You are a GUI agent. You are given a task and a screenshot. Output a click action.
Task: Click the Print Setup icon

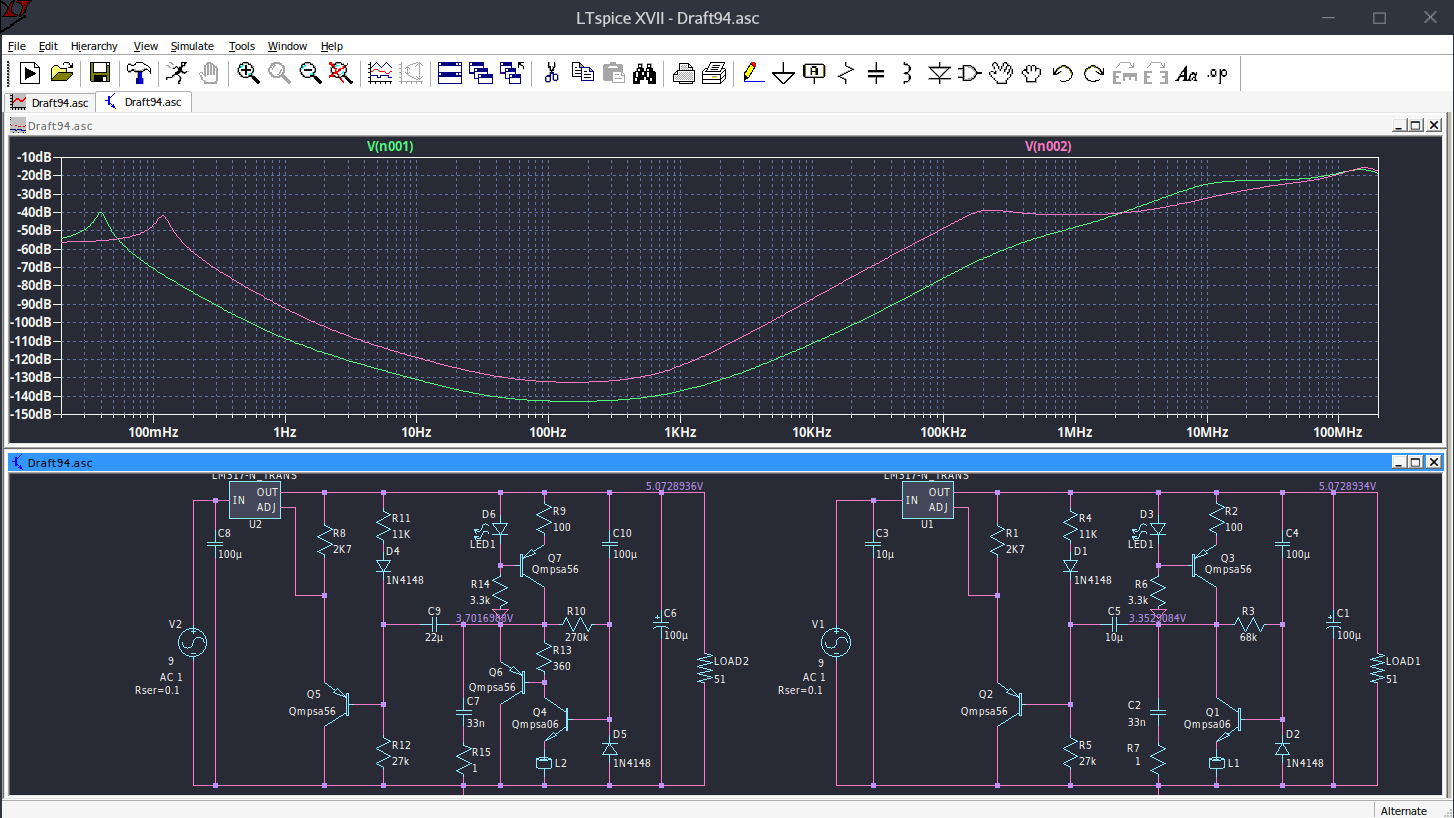(x=683, y=73)
